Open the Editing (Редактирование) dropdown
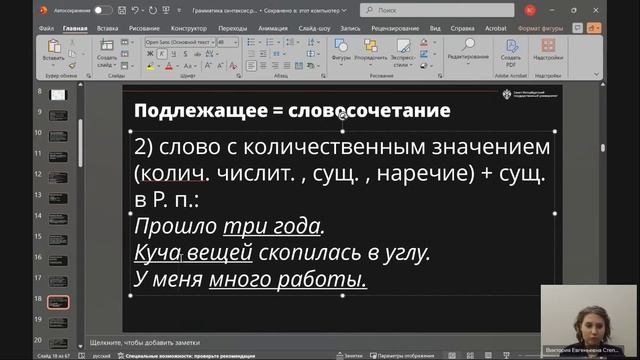The image size is (640, 360). coord(468,51)
